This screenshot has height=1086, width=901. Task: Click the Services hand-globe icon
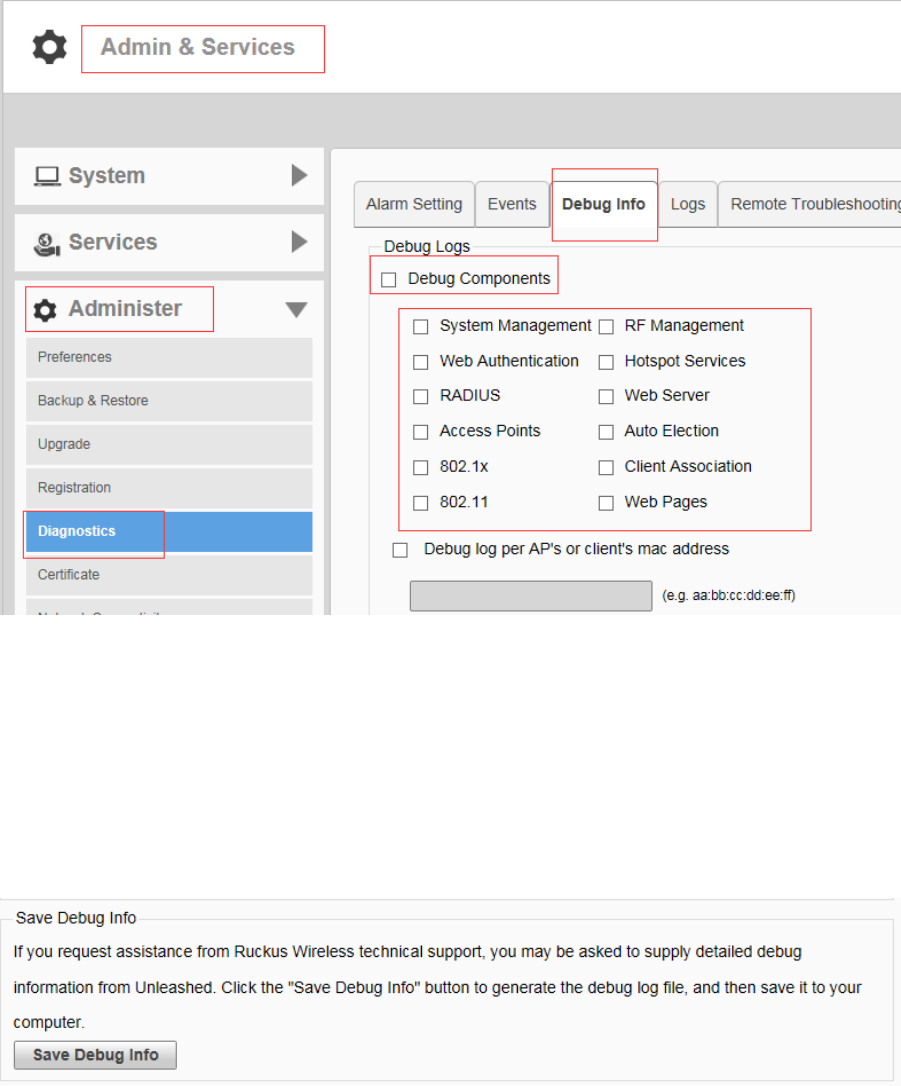click(x=46, y=244)
